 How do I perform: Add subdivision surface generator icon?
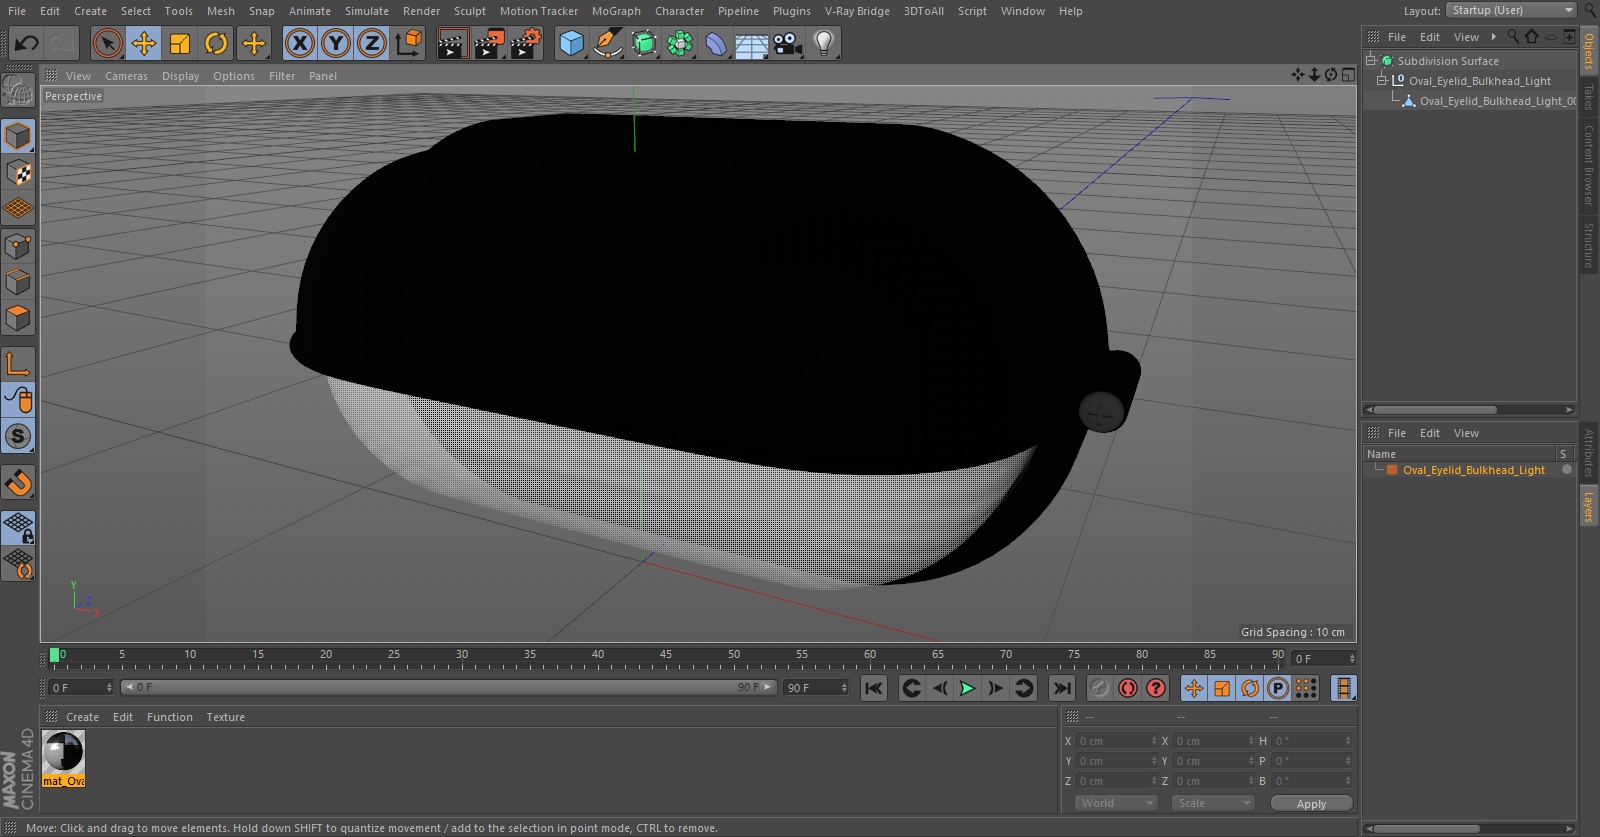point(644,43)
